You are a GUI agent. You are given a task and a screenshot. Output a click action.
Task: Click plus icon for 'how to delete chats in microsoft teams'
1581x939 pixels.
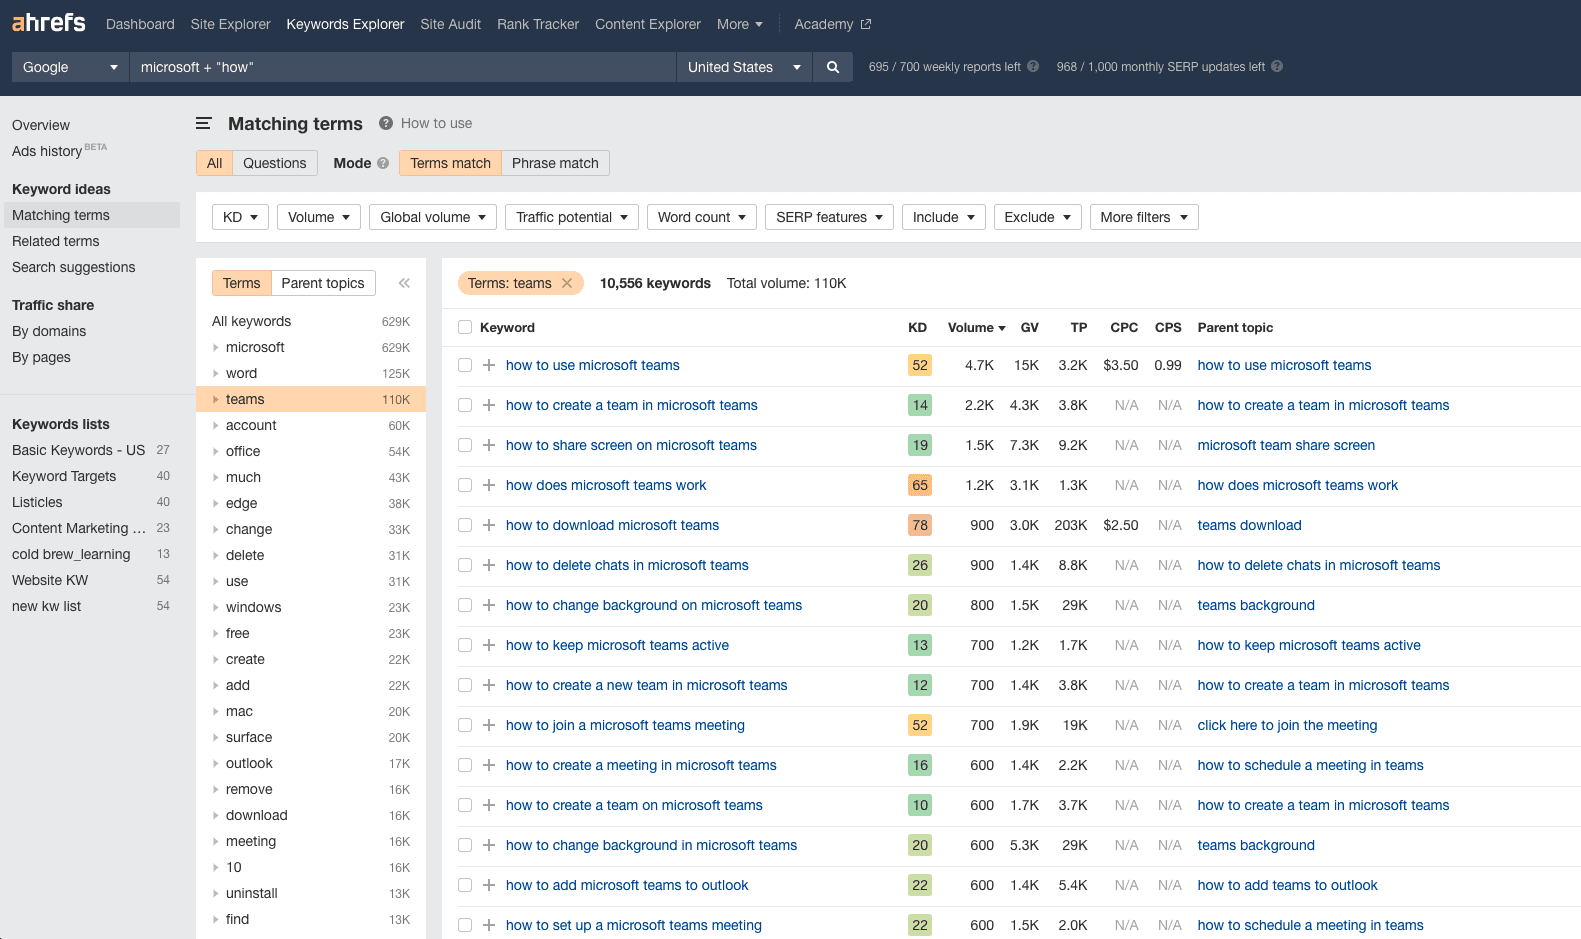489,565
